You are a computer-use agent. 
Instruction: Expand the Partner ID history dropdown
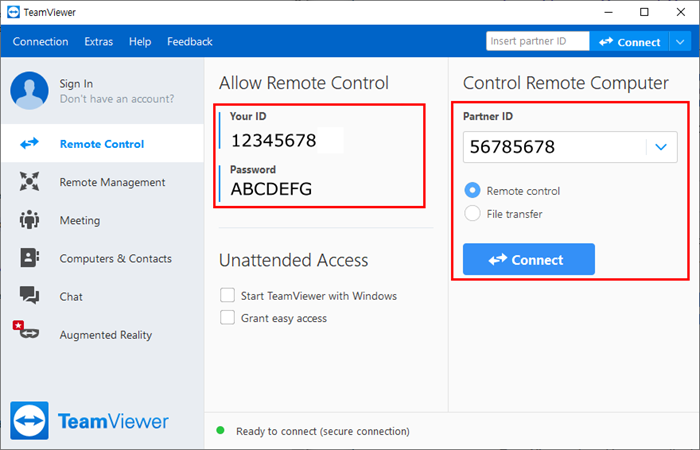[x=661, y=147]
